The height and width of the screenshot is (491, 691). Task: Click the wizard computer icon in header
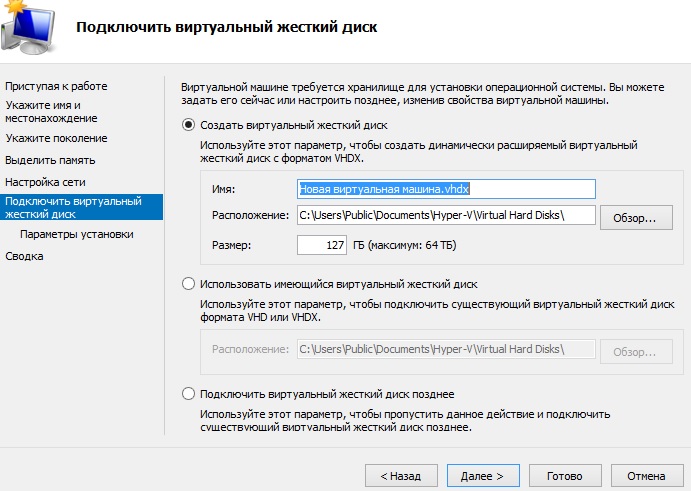coord(28,26)
